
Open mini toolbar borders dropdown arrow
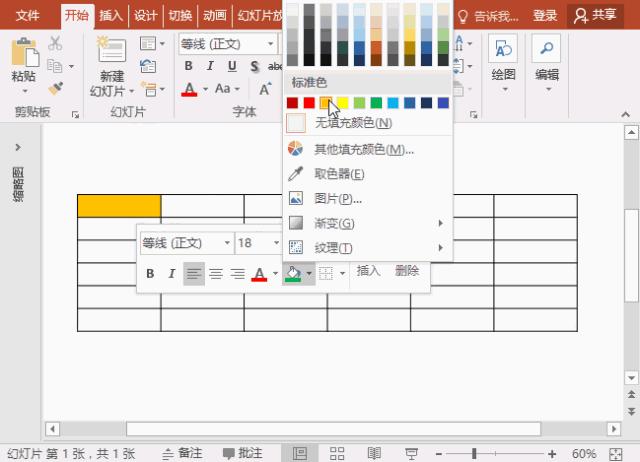(x=342, y=273)
